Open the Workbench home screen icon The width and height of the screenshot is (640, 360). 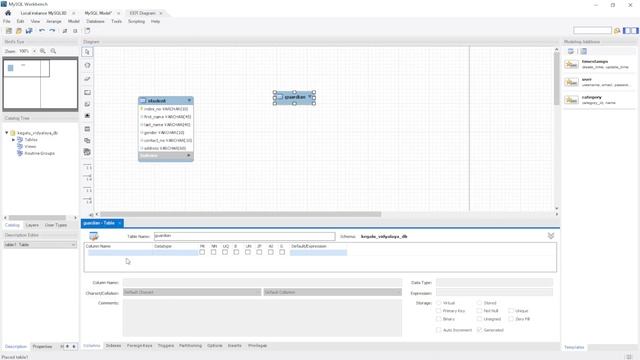8,13
